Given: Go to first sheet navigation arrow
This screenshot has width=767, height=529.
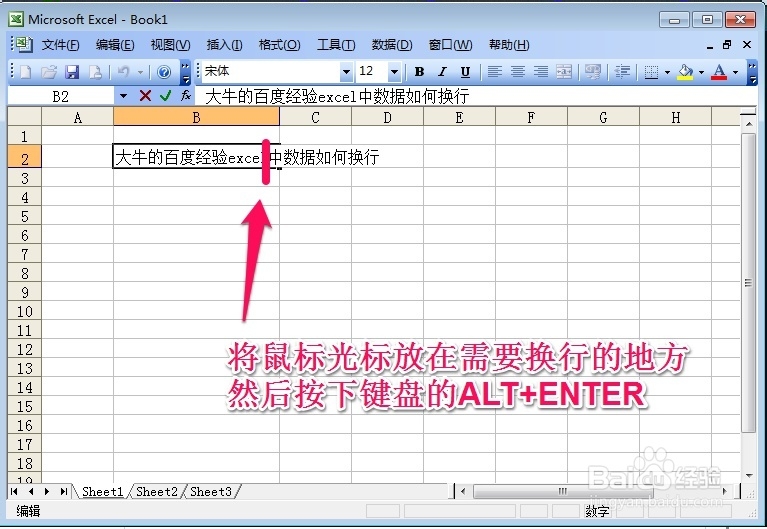Looking at the screenshot, I should [x=14, y=491].
